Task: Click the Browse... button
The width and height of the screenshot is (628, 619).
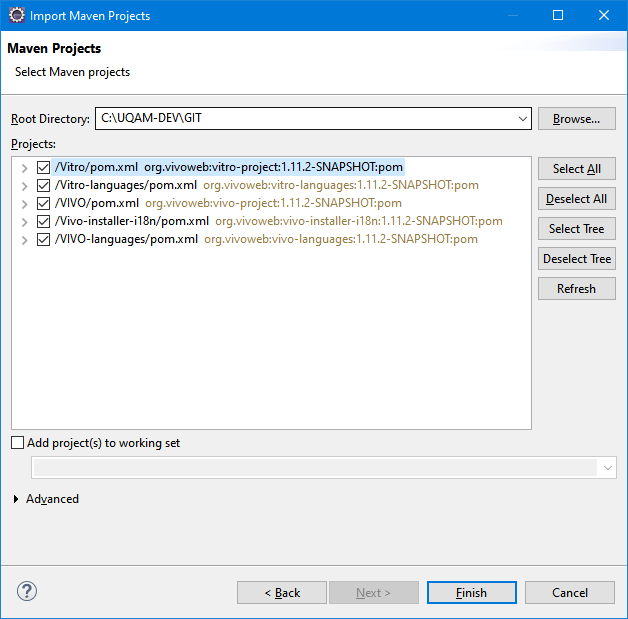Action: (576, 119)
